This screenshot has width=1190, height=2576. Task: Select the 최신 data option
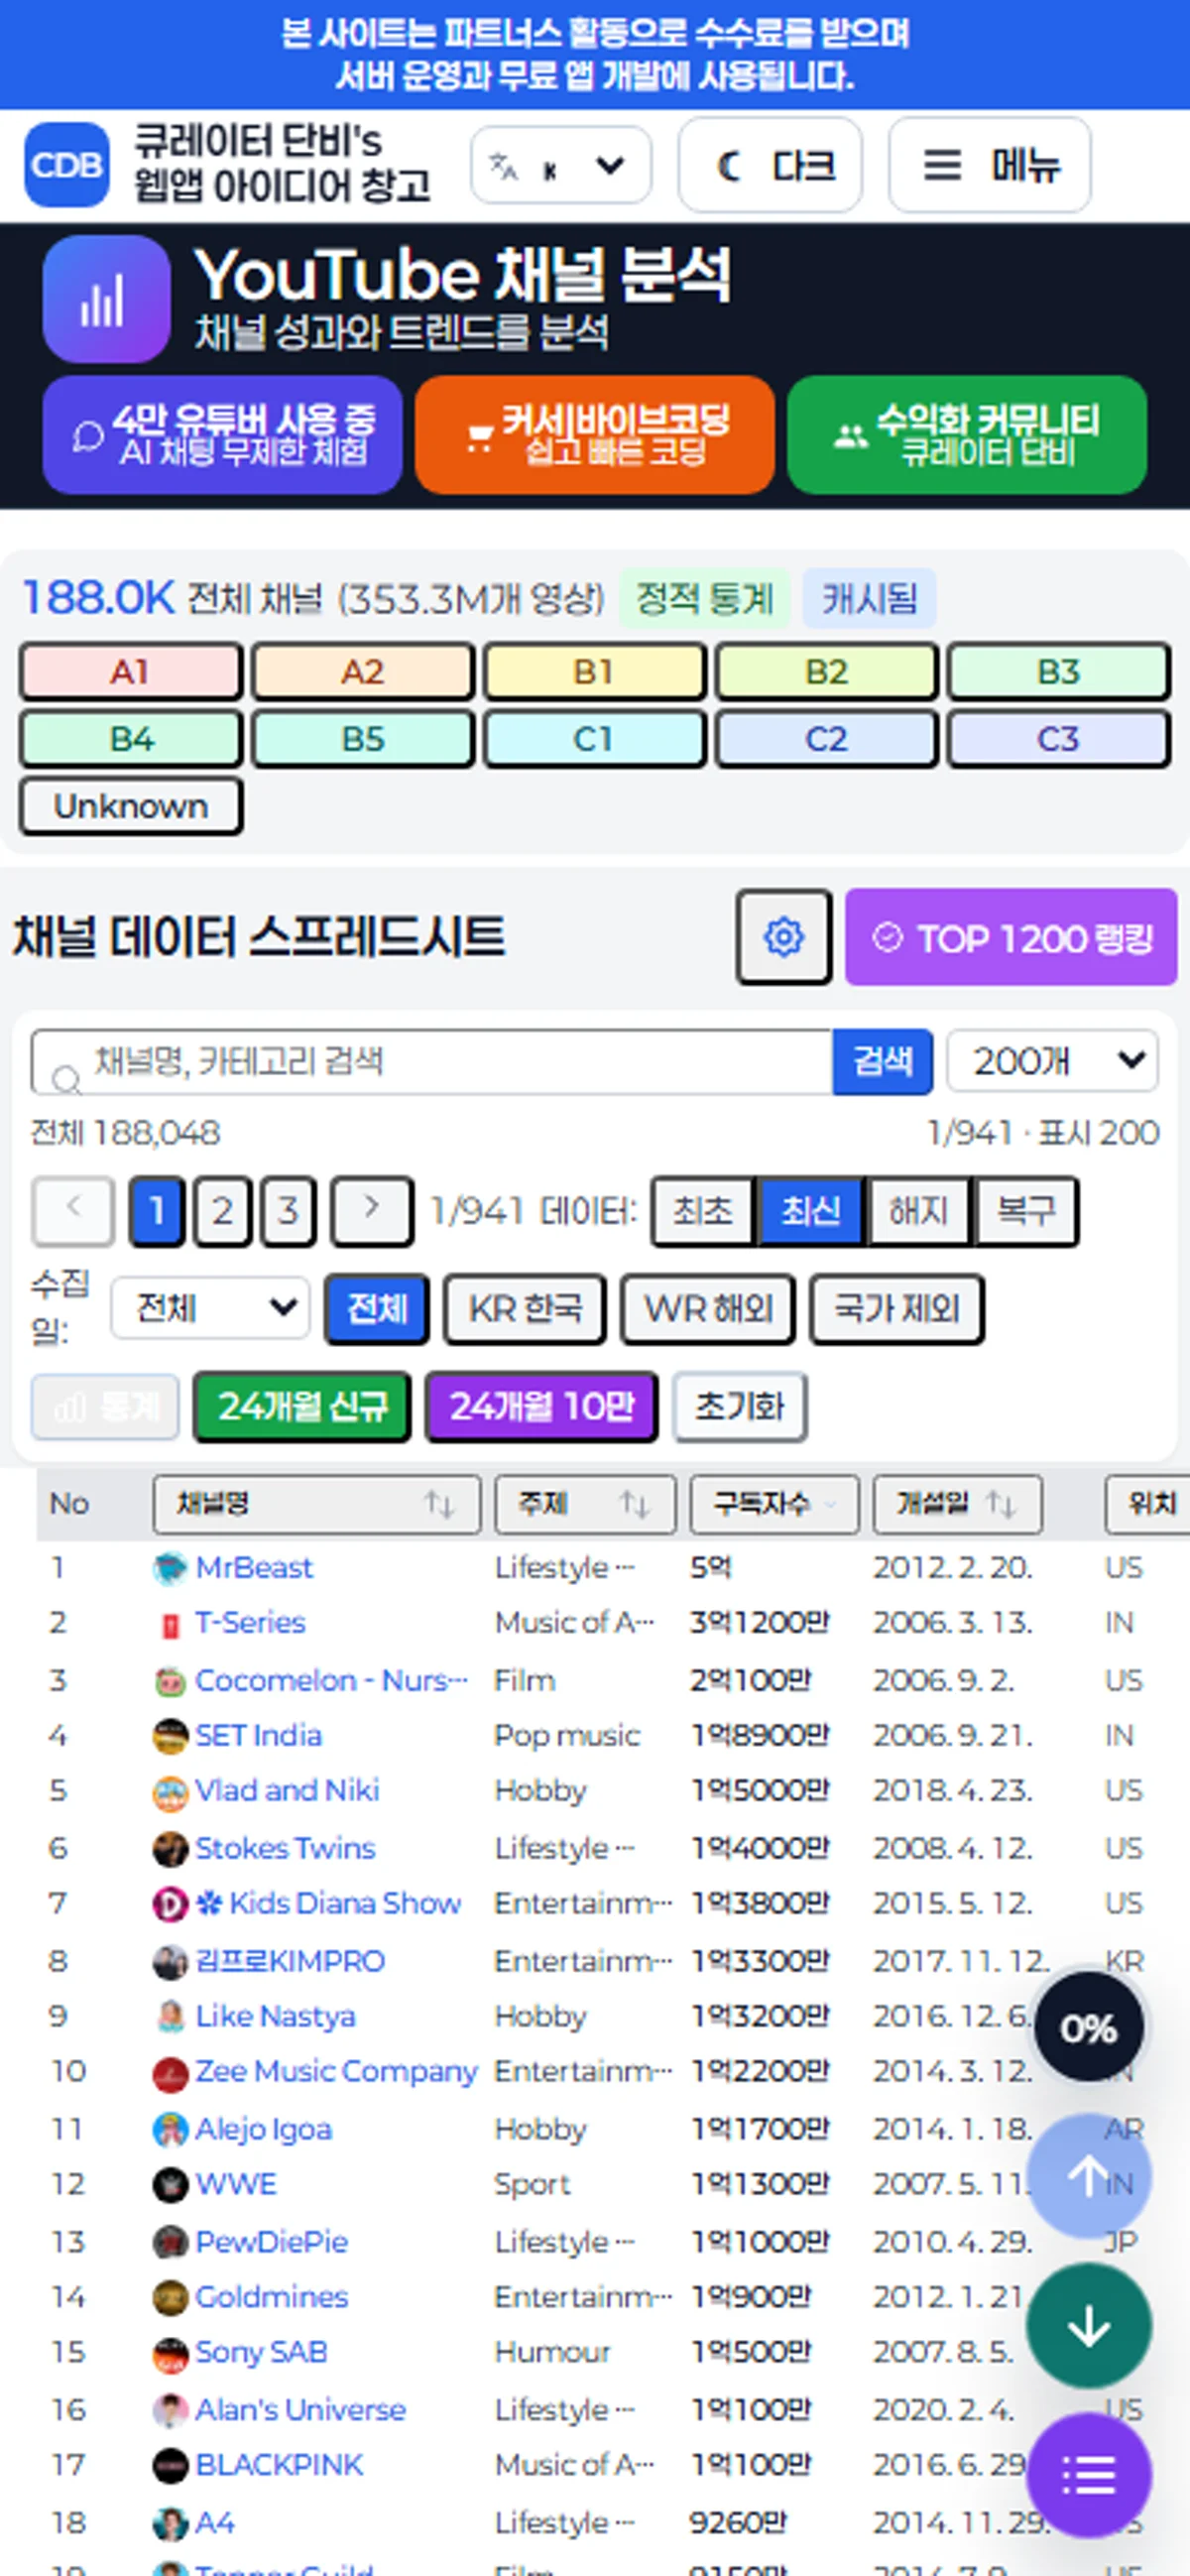(811, 1211)
